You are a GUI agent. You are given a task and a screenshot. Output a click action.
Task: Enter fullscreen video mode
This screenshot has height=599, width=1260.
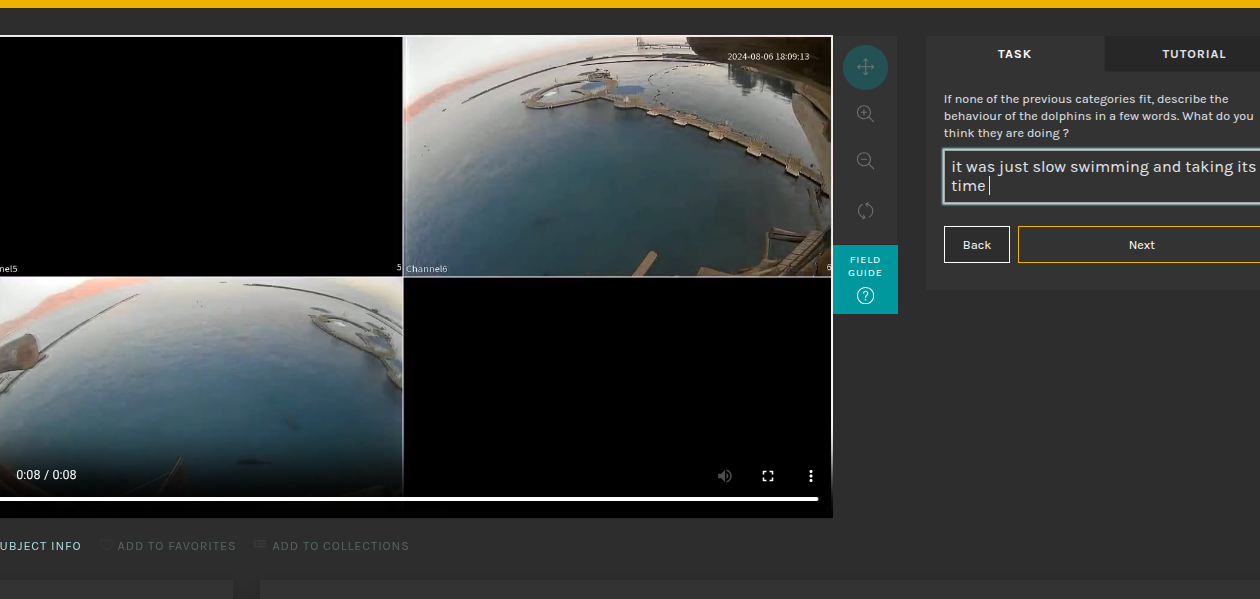click(768, 476)
